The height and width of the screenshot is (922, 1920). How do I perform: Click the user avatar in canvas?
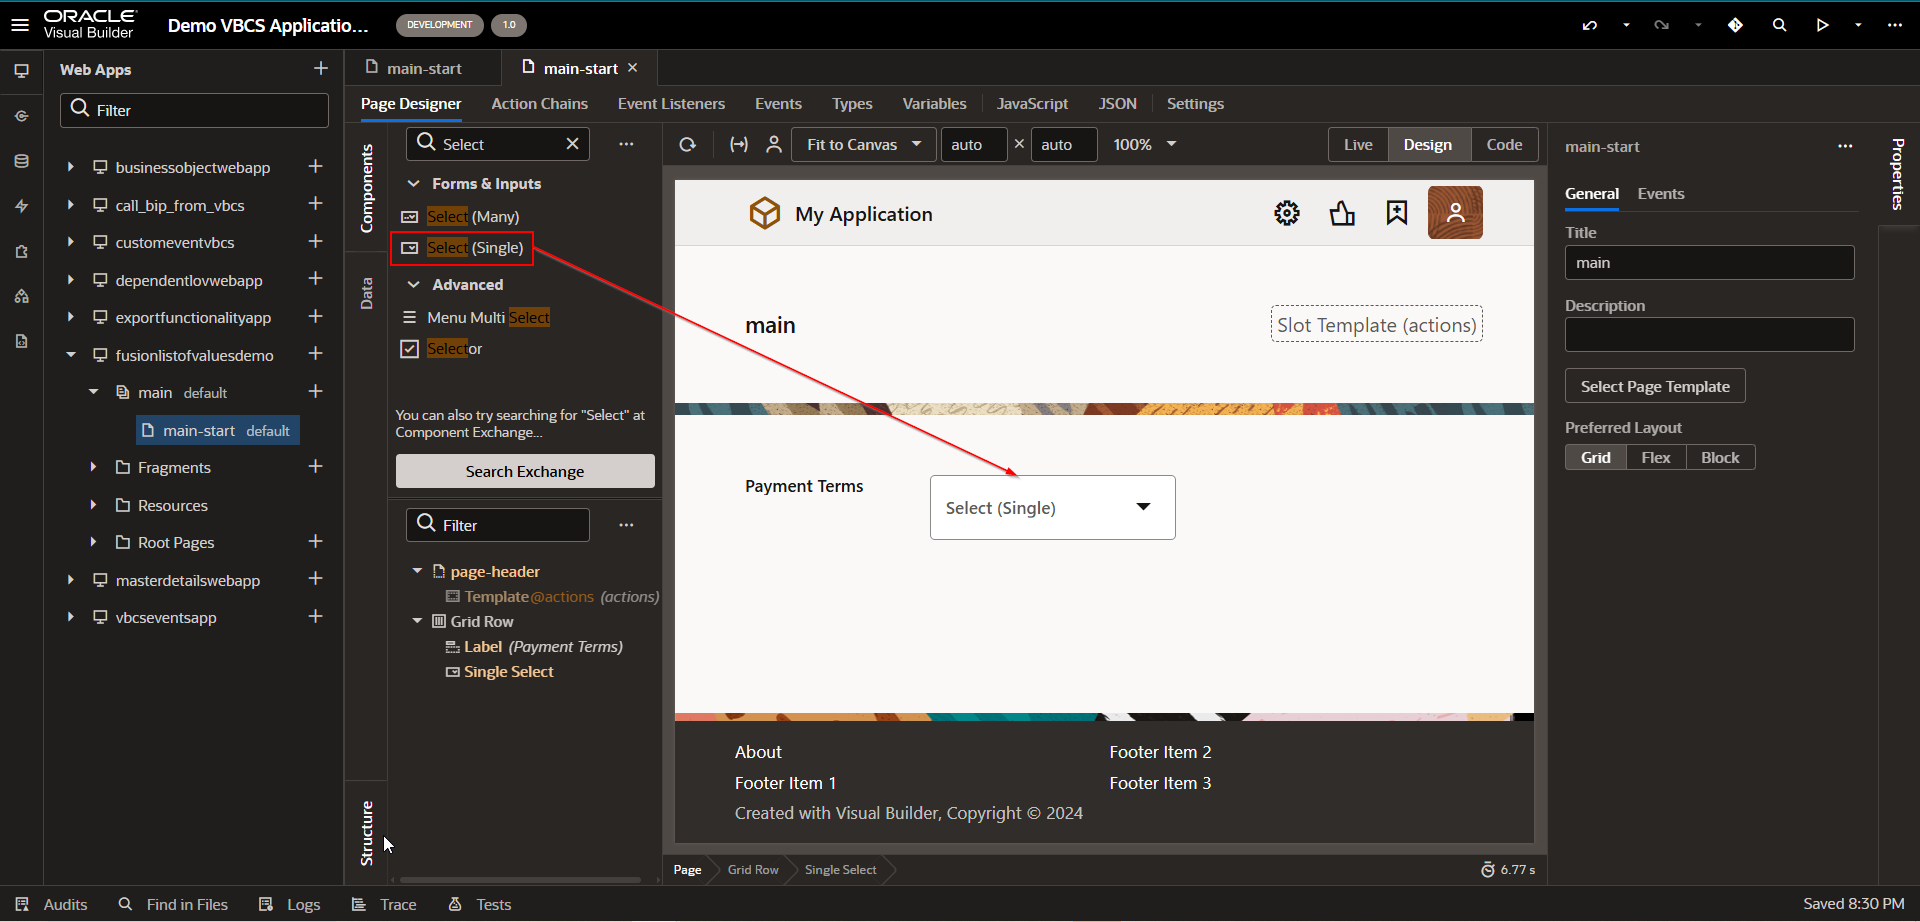pyautogui.click(x=1455, y=212)
